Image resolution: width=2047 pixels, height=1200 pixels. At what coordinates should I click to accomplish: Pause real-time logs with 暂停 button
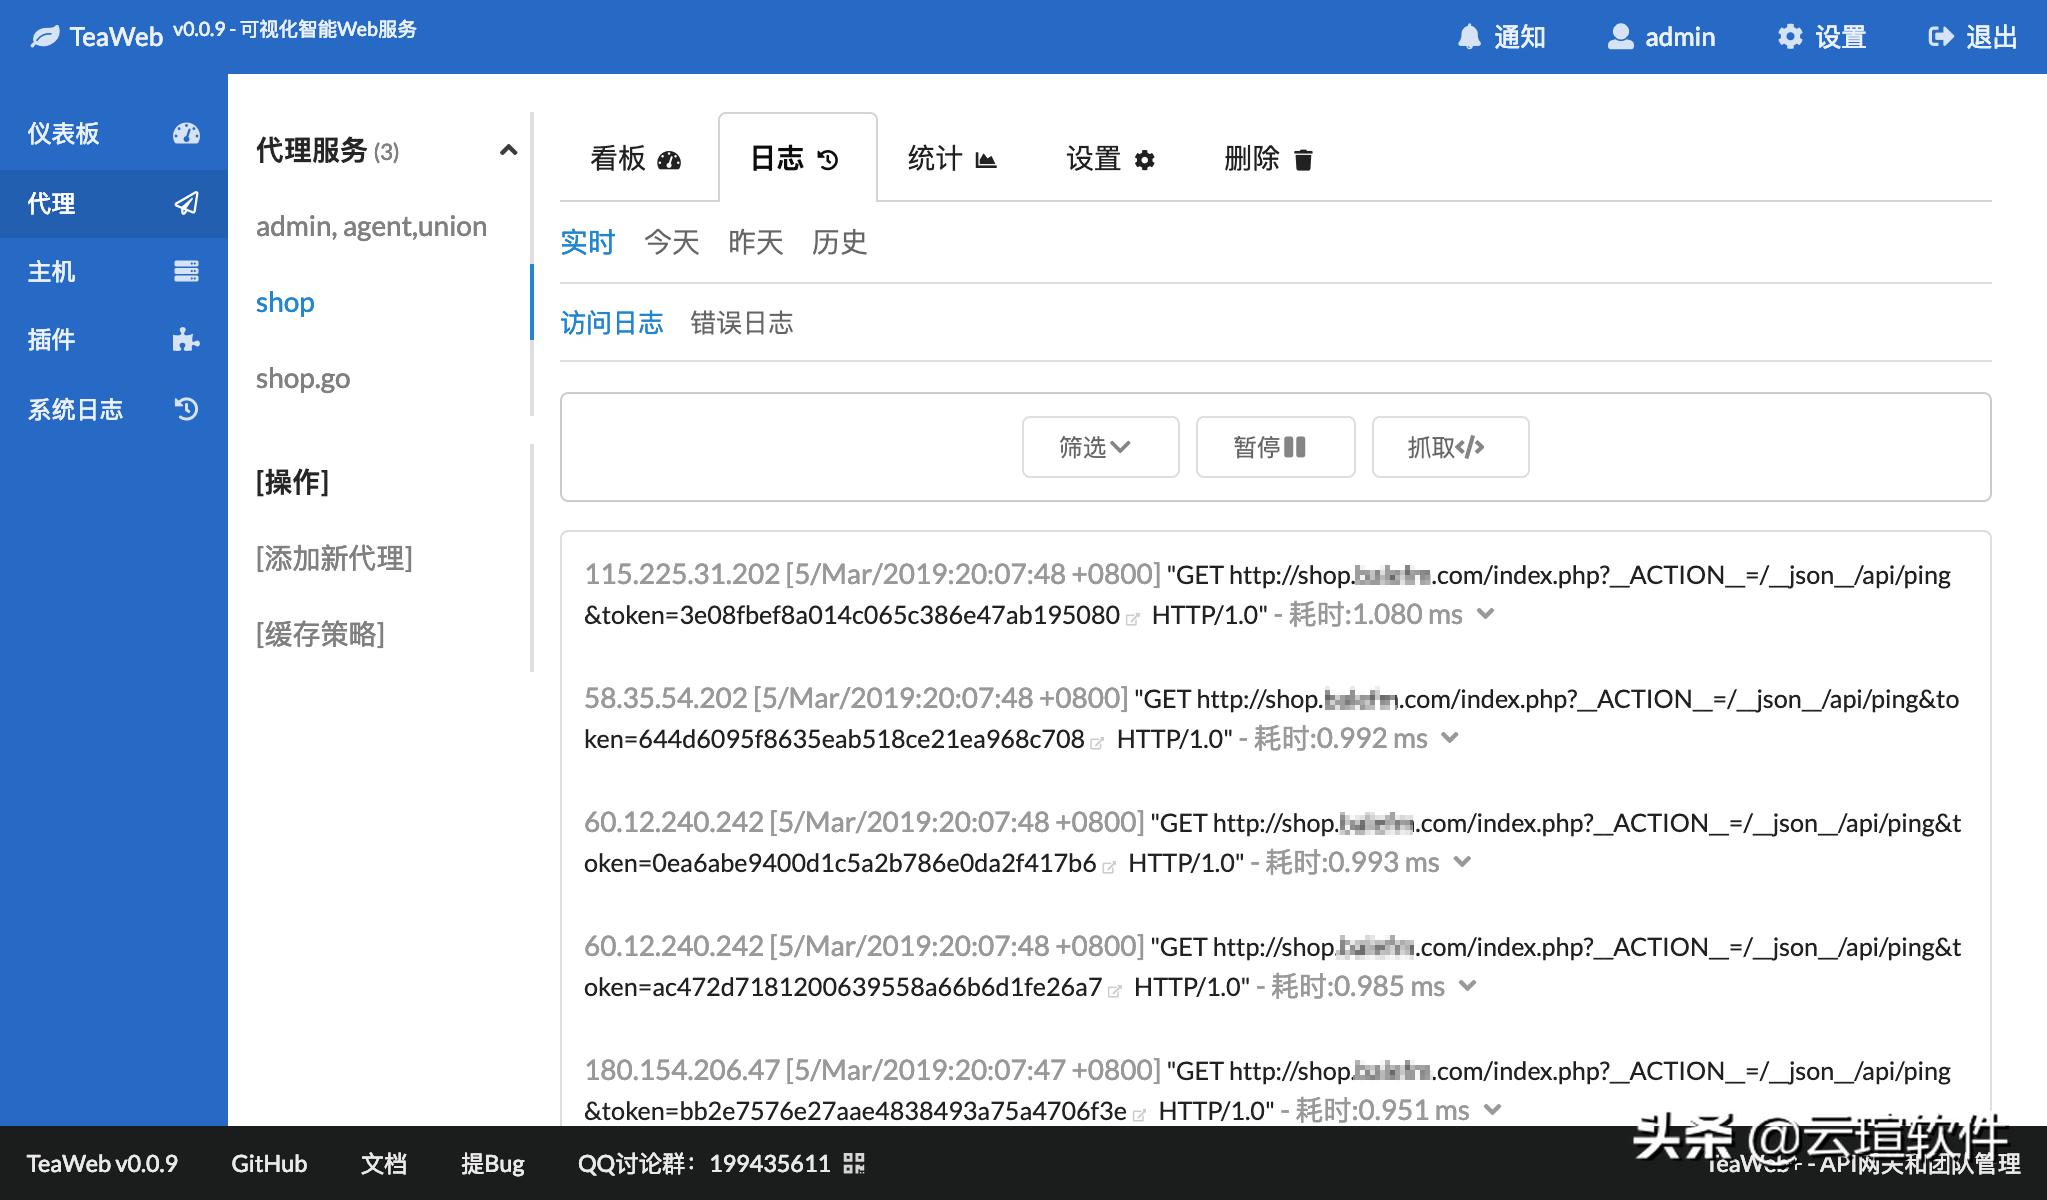(x=1274, y=447)
